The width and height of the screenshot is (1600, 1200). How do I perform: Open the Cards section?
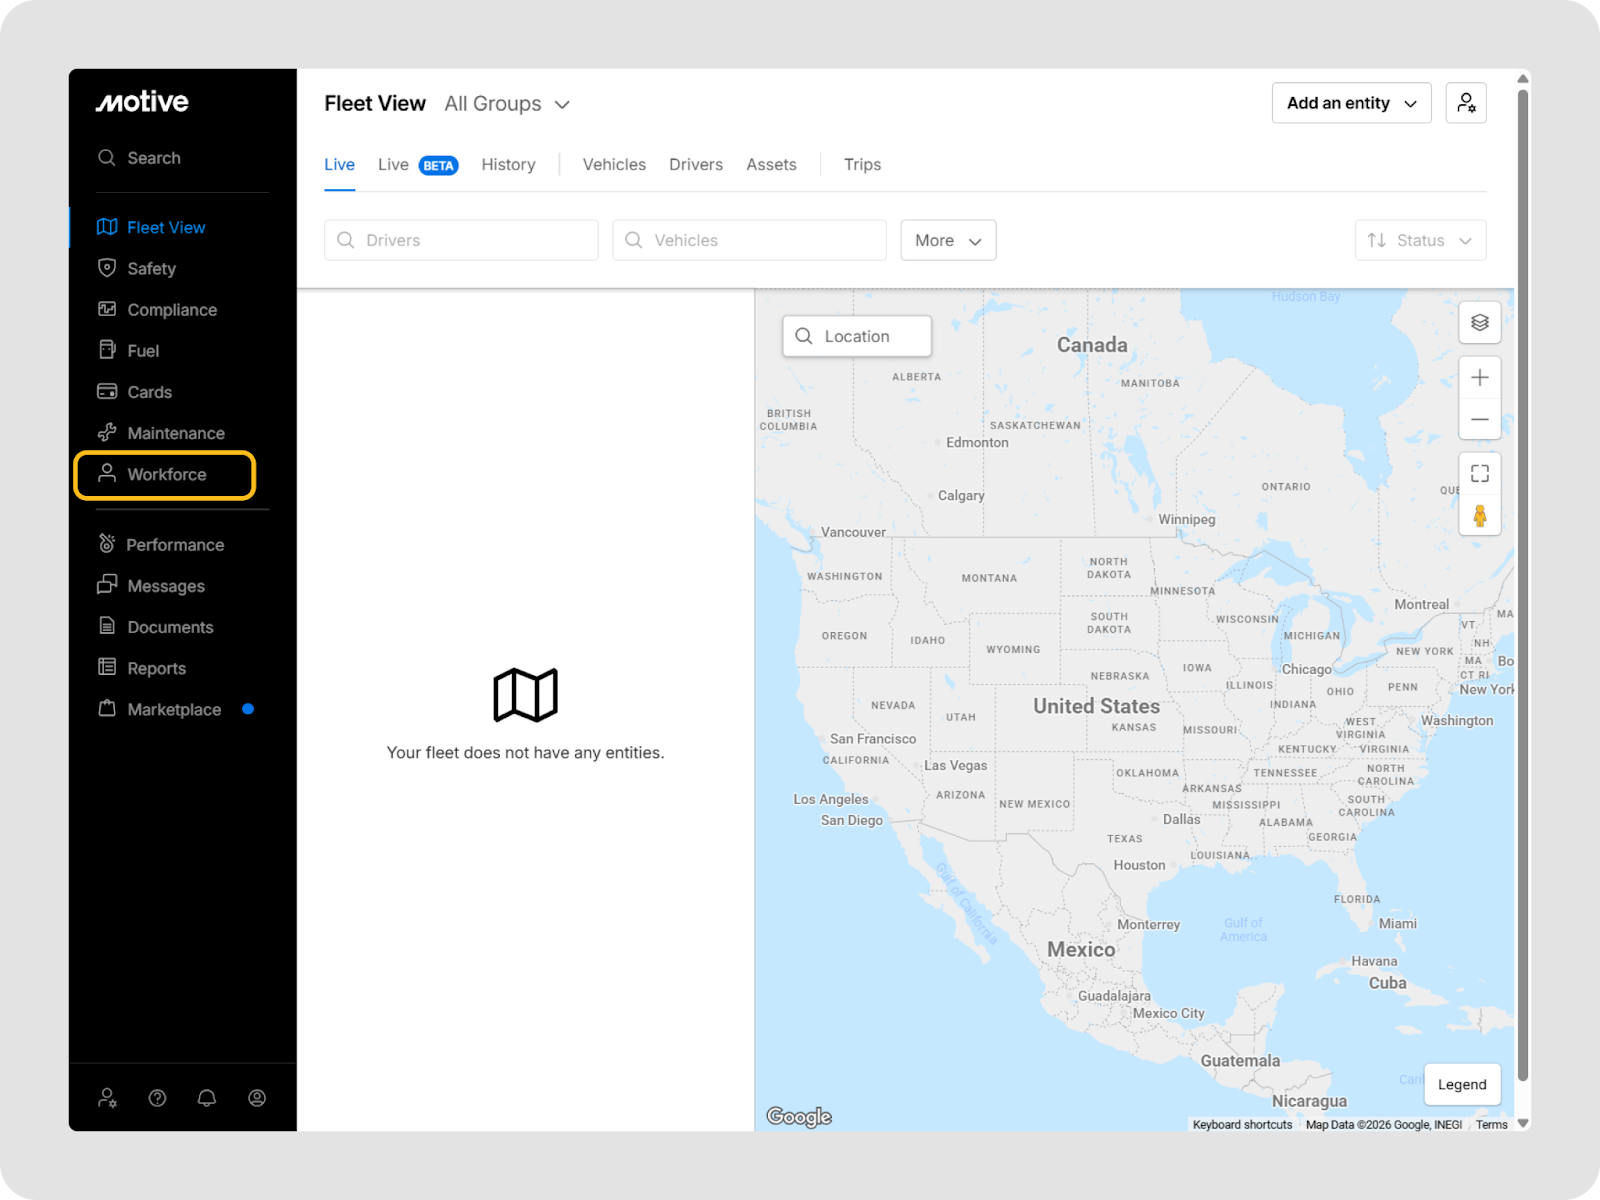click(x=135, y=392)
